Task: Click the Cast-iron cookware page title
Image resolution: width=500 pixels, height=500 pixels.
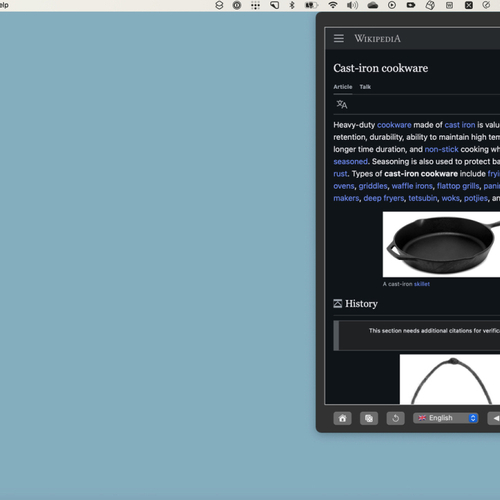Action: [381, 68]
